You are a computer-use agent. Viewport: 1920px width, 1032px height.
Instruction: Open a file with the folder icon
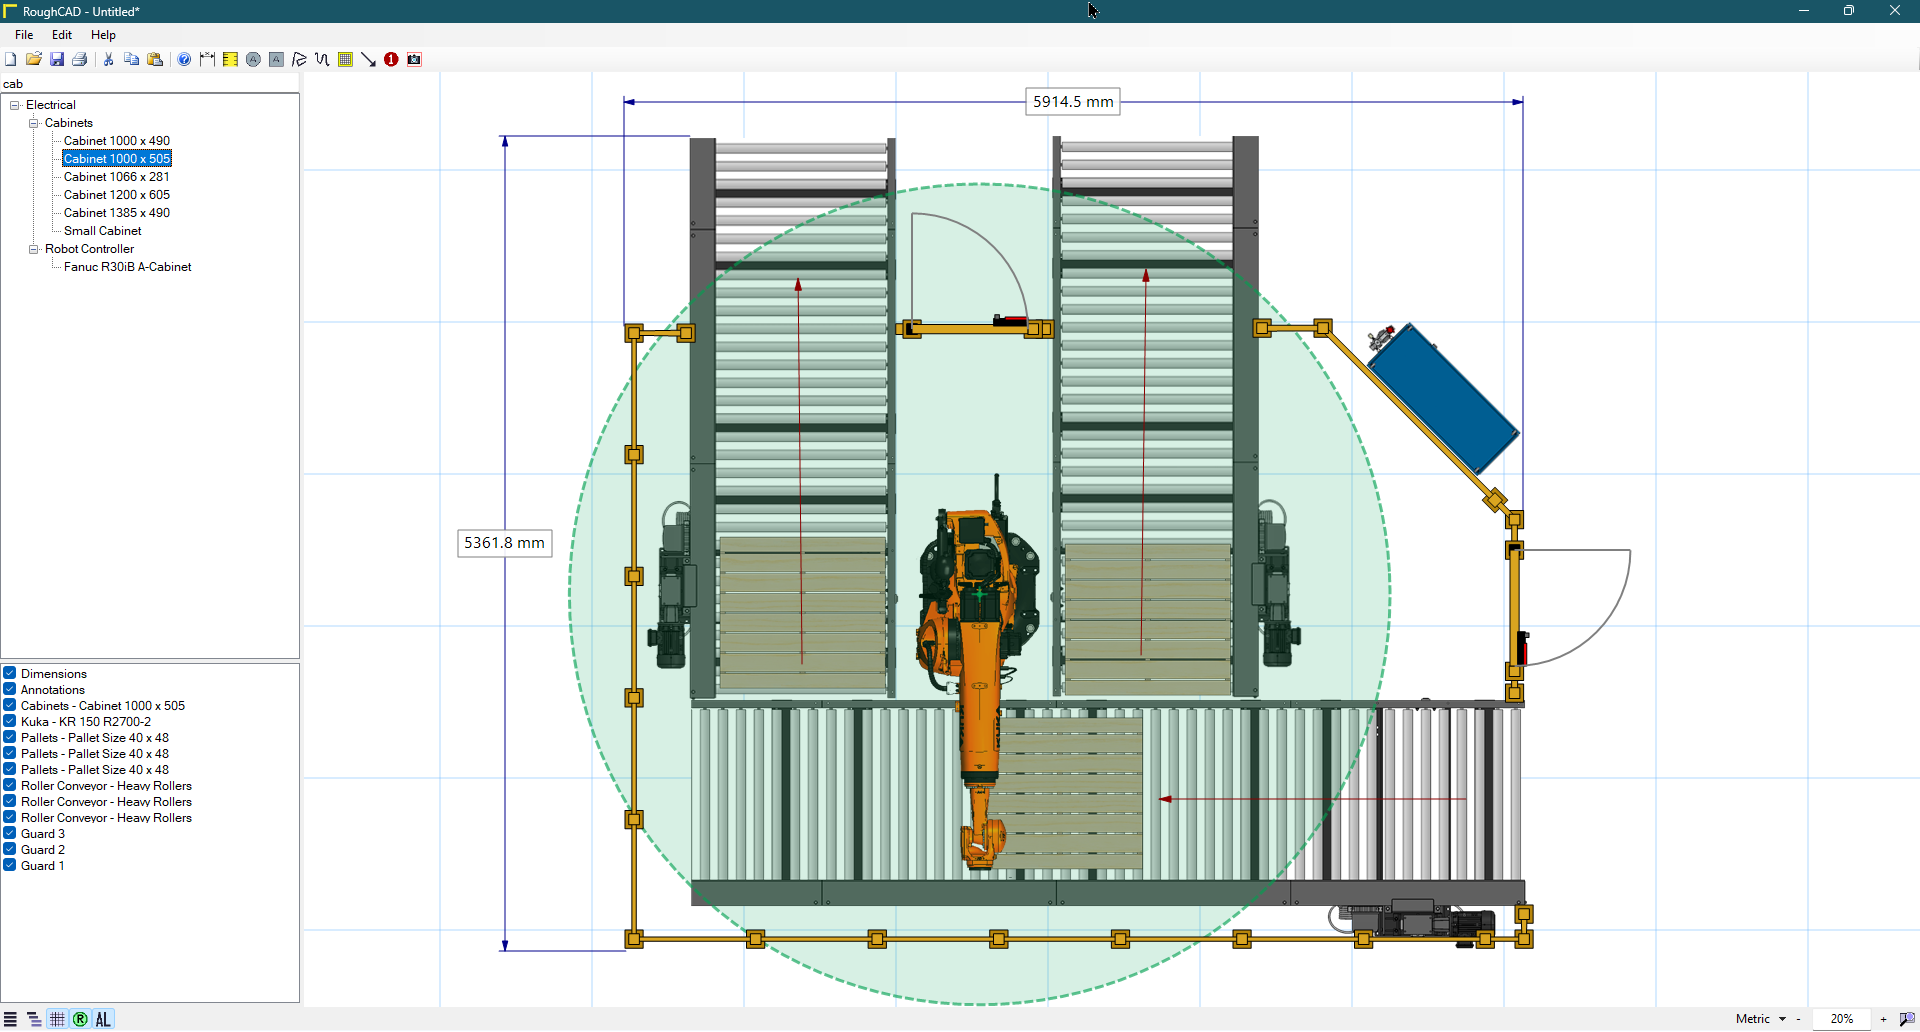pos(33,60)
